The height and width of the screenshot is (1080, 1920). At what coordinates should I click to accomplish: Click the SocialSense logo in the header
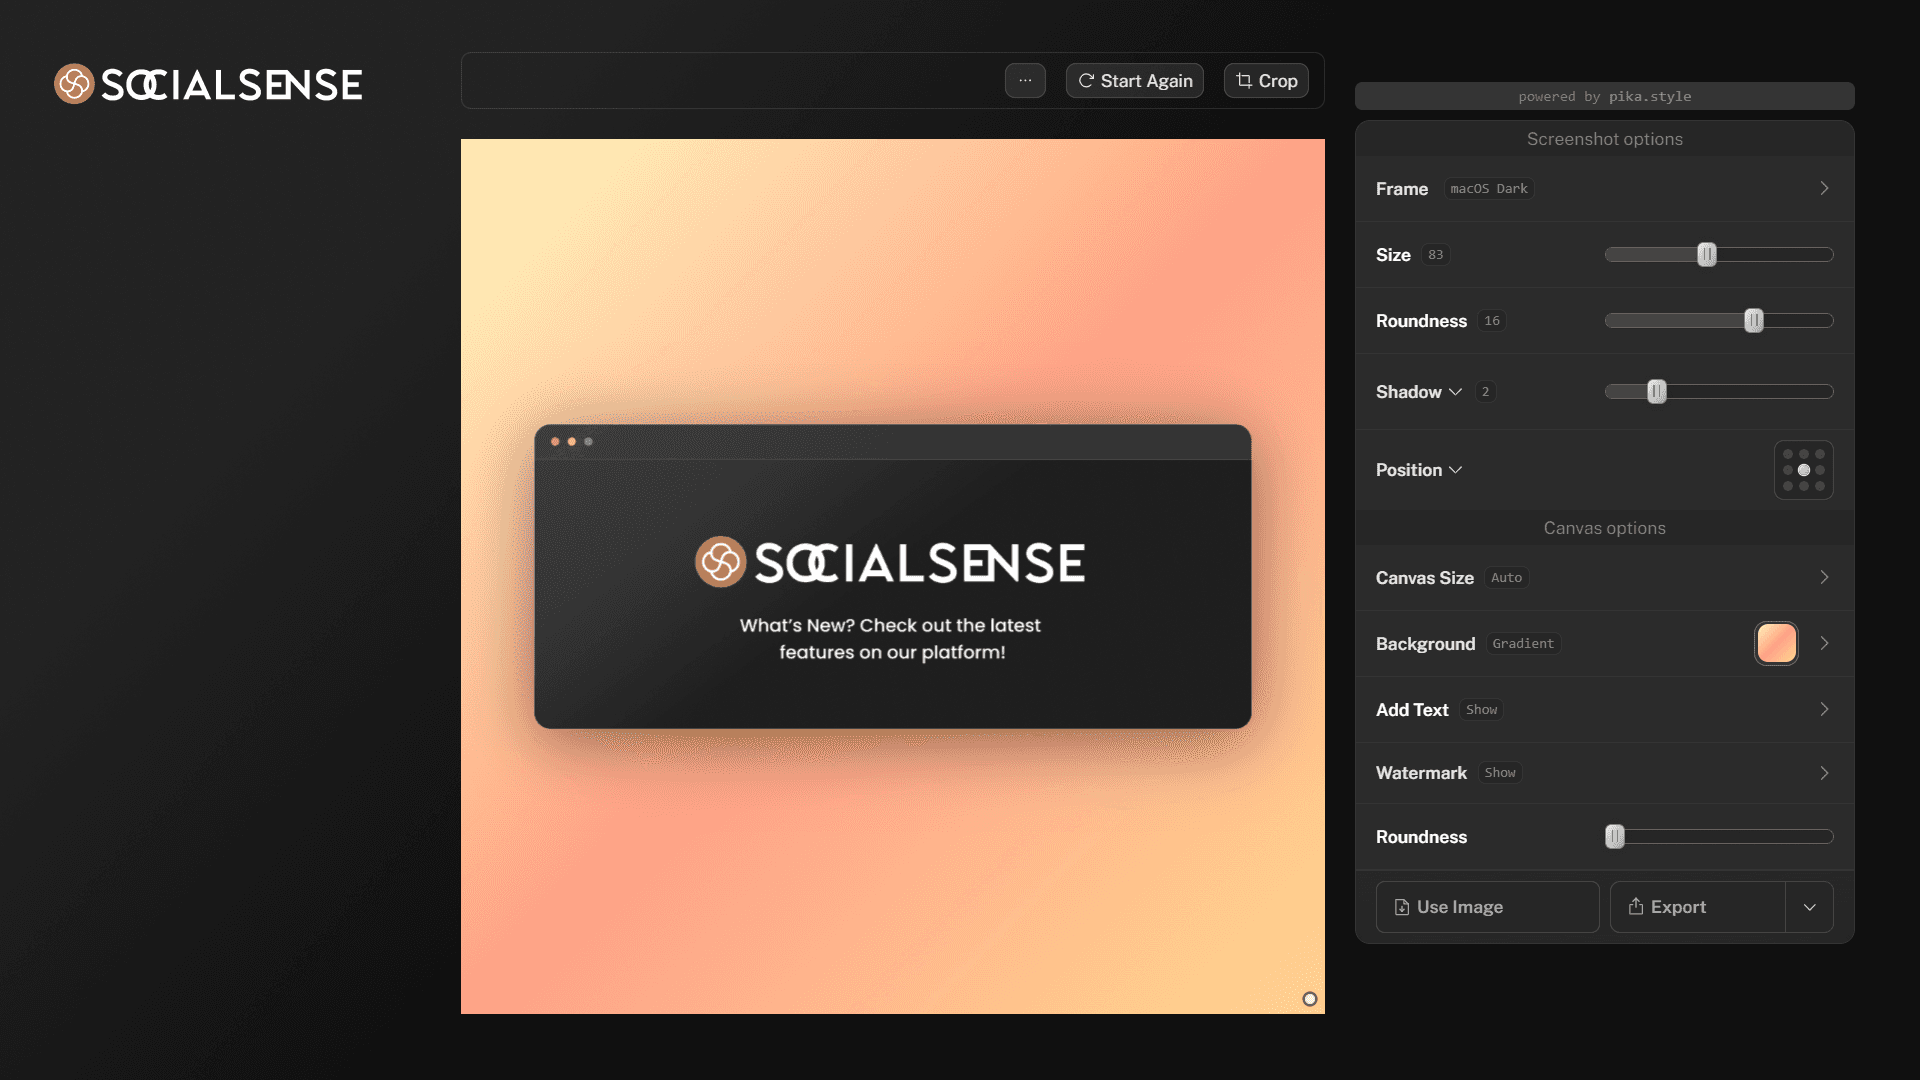click(208, 84)
